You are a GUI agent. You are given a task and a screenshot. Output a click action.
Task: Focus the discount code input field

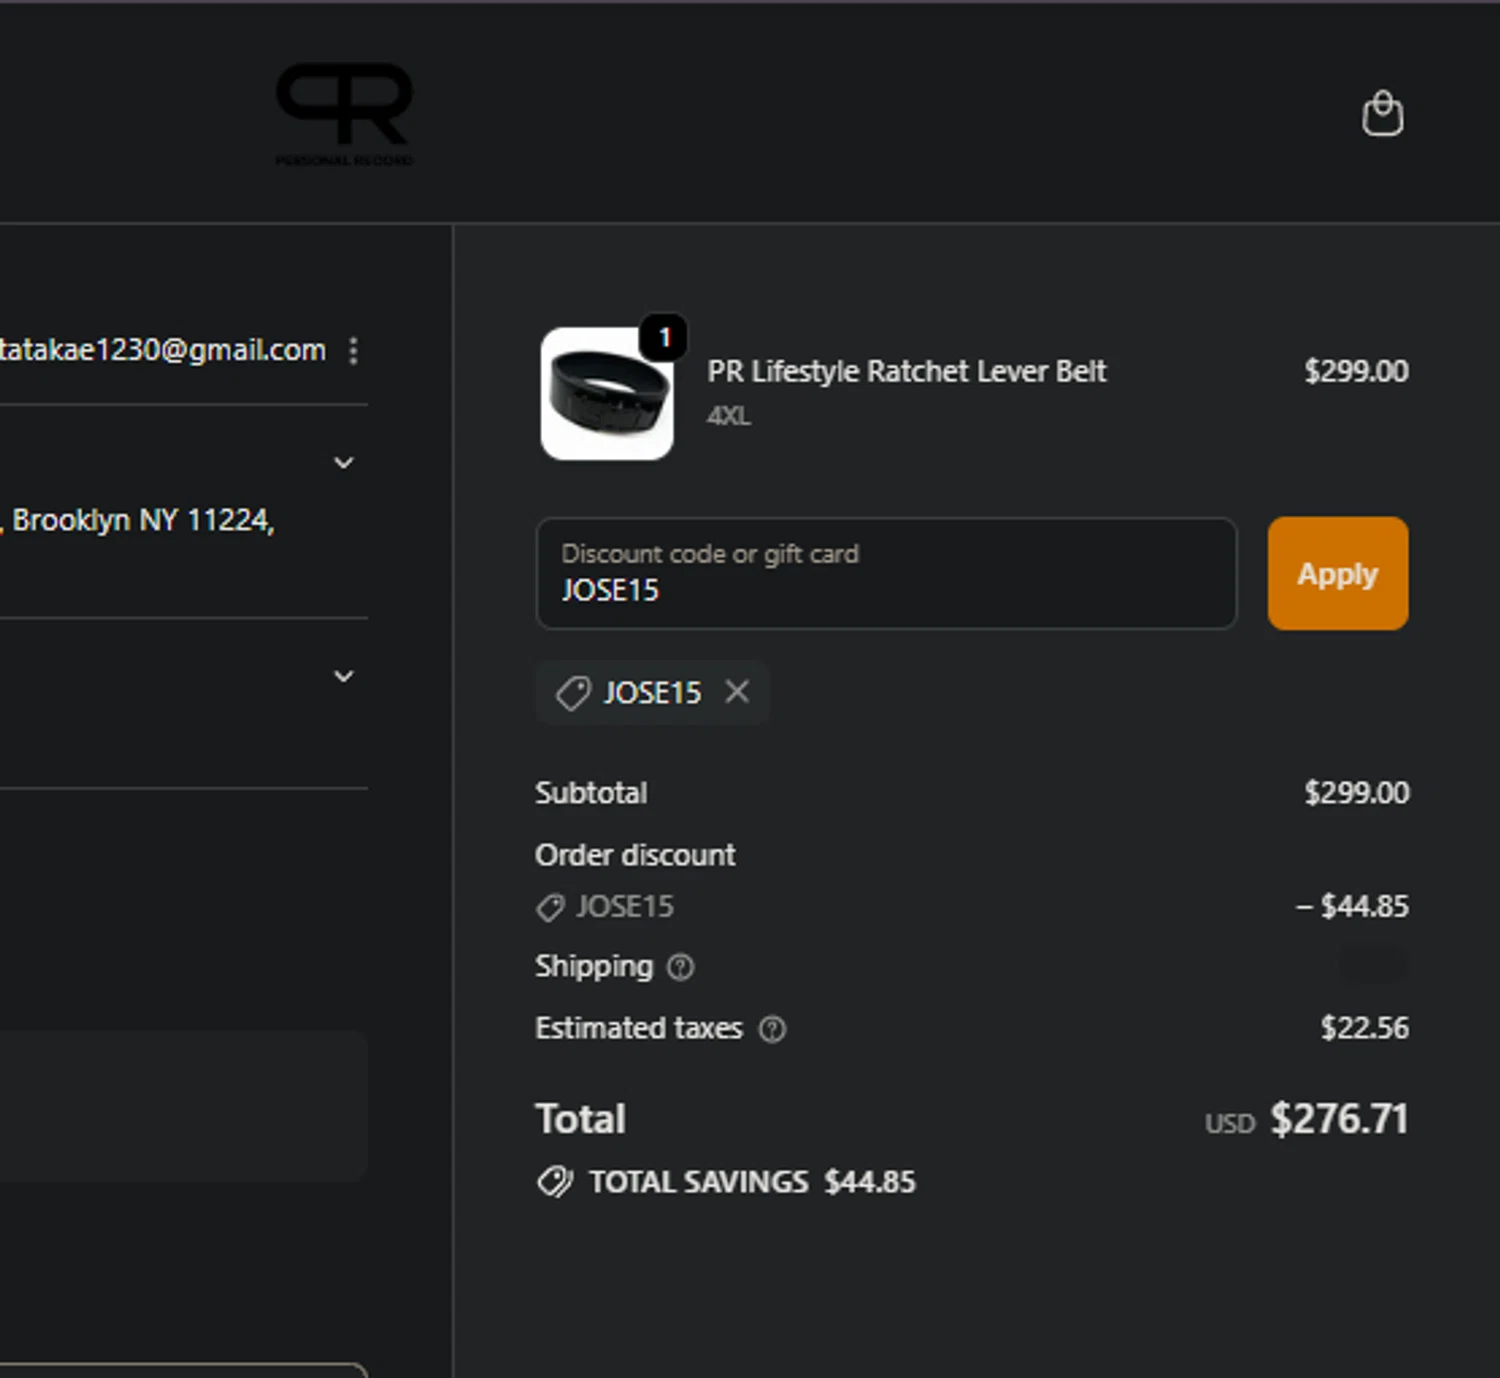[886, 573]
